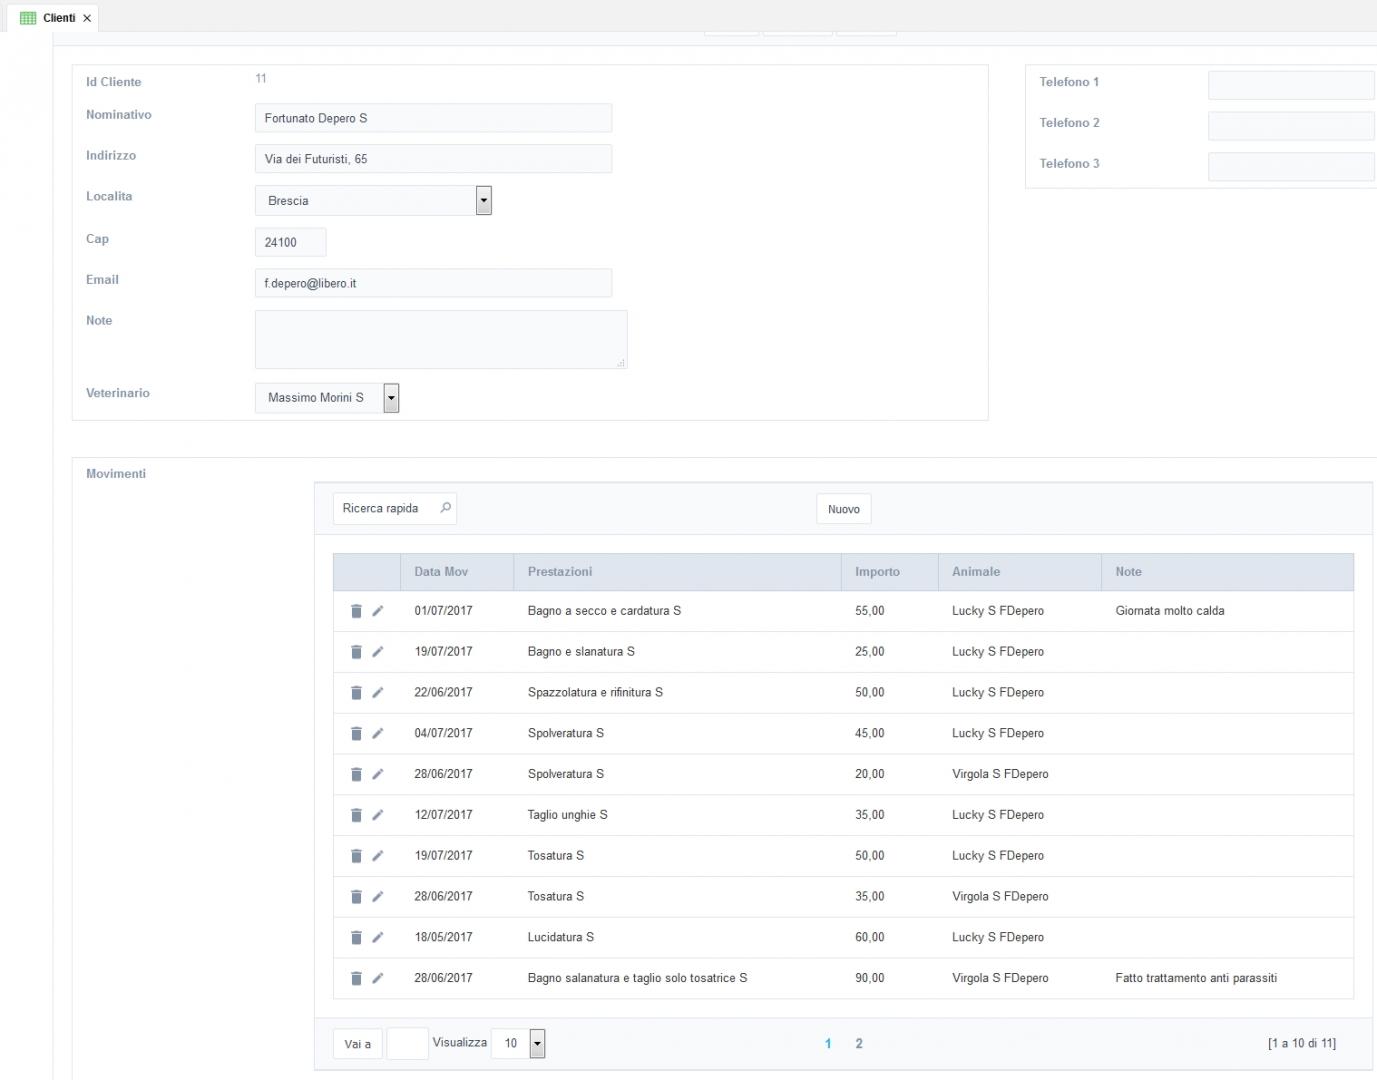
Task: Click inside the Note text area
Action: click(441, 339)
